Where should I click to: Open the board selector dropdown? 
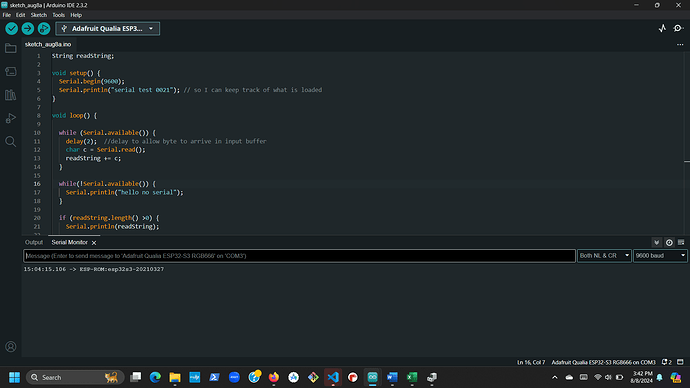[107, 29]
